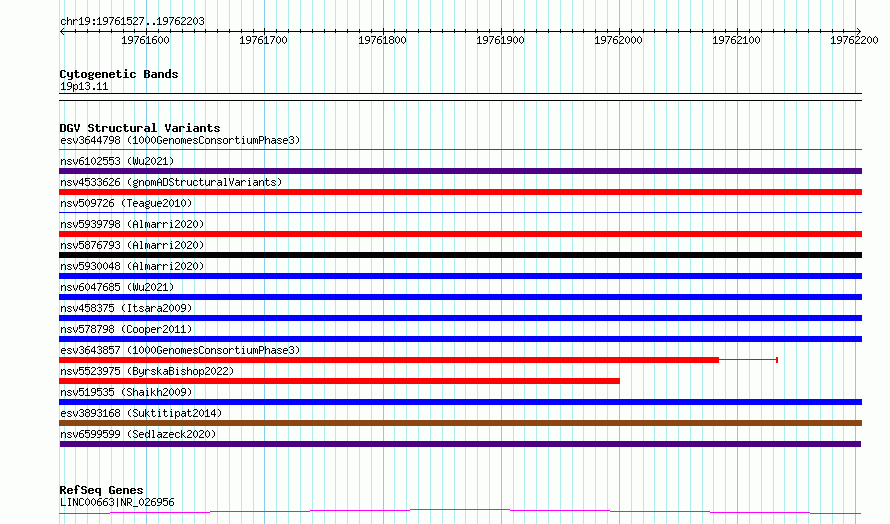The height and width of the screenshot is (524, 890).
Task: Open variant esv3644798 (1000GenomesConsortiumPhase3)
Action: pyautogui.click(x=180, y=140)
